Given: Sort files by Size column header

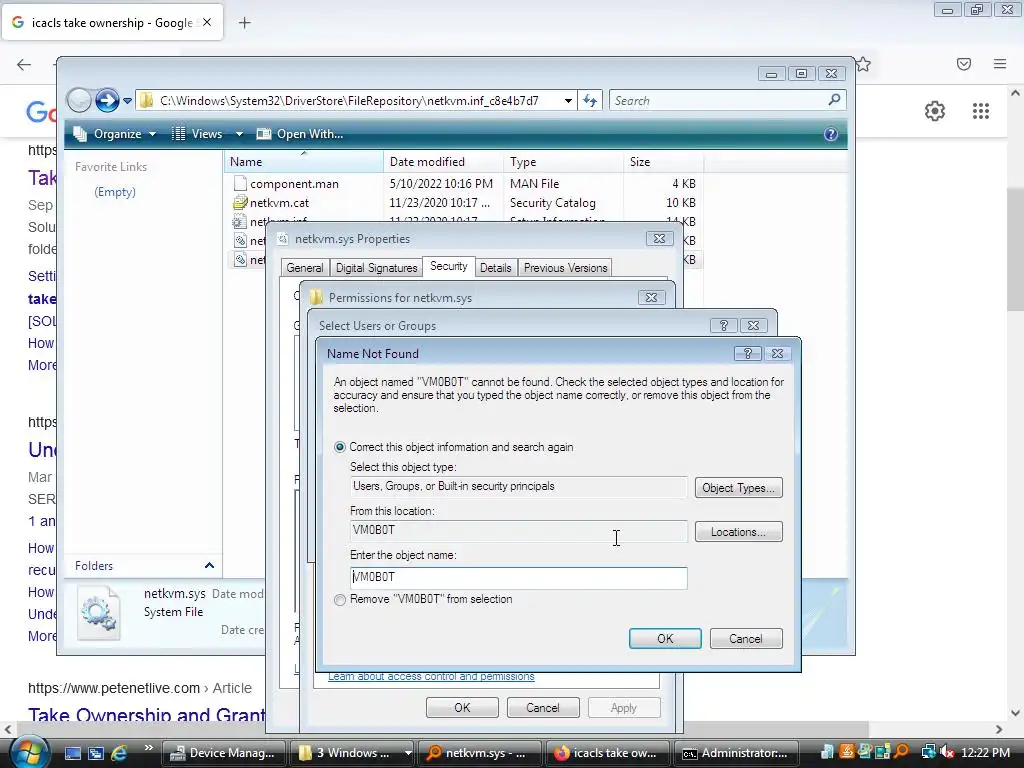Looking at the screenshot, I should (x=664, y=162).
